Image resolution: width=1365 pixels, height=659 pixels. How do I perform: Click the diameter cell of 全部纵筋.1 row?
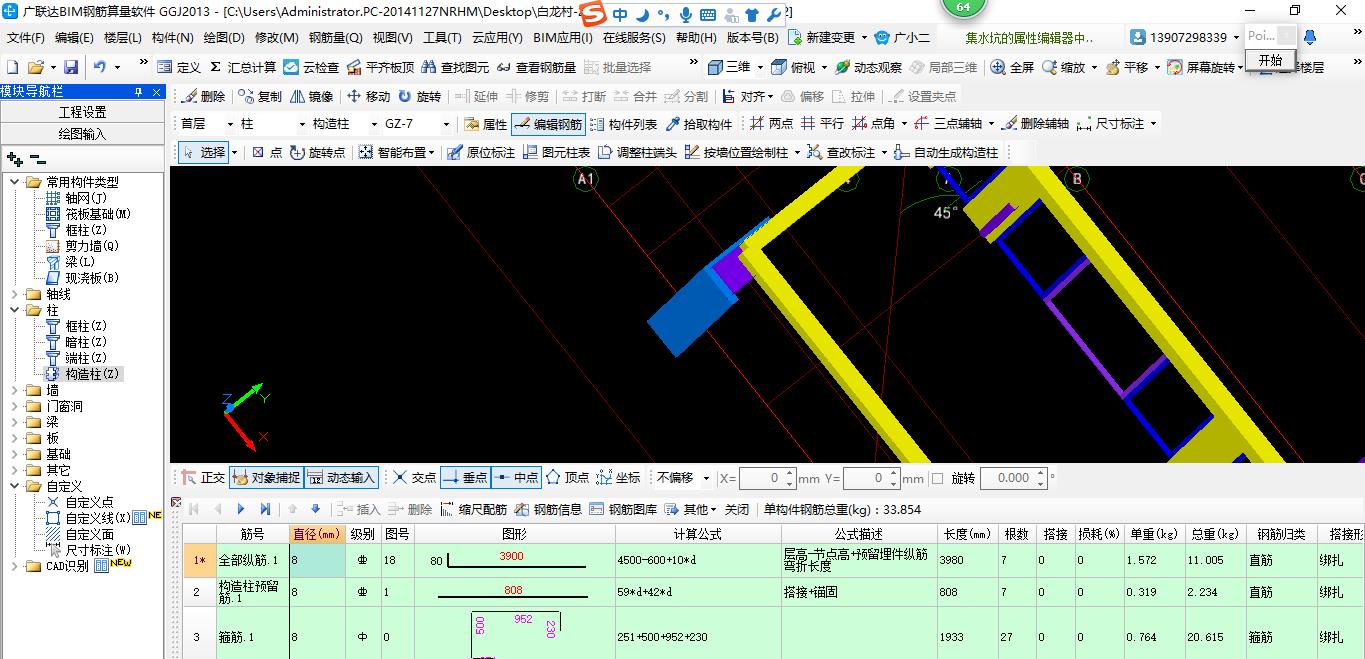318,561
